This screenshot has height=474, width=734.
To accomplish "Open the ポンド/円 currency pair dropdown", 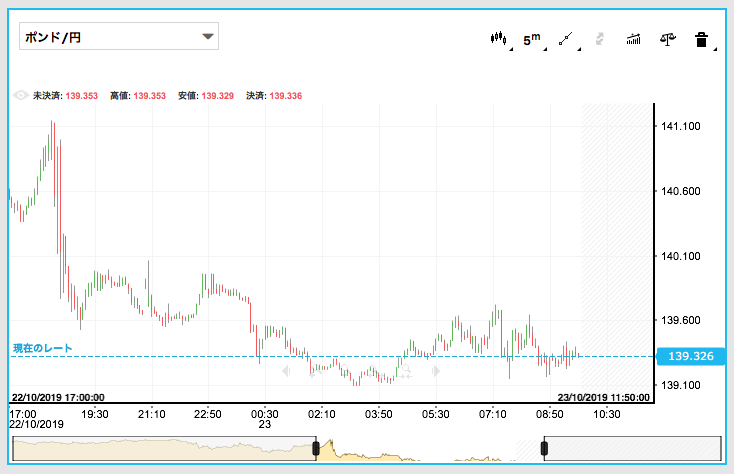I will tap(118, 36).
